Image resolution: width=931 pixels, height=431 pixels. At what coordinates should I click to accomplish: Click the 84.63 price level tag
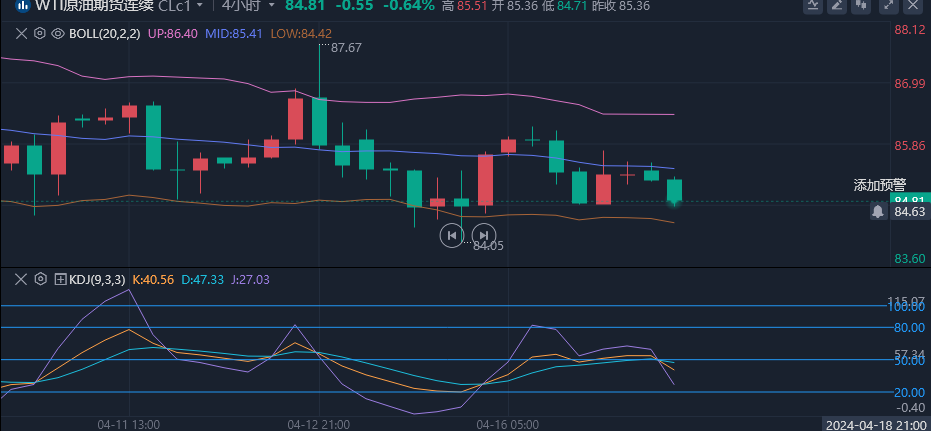[909, 211]
